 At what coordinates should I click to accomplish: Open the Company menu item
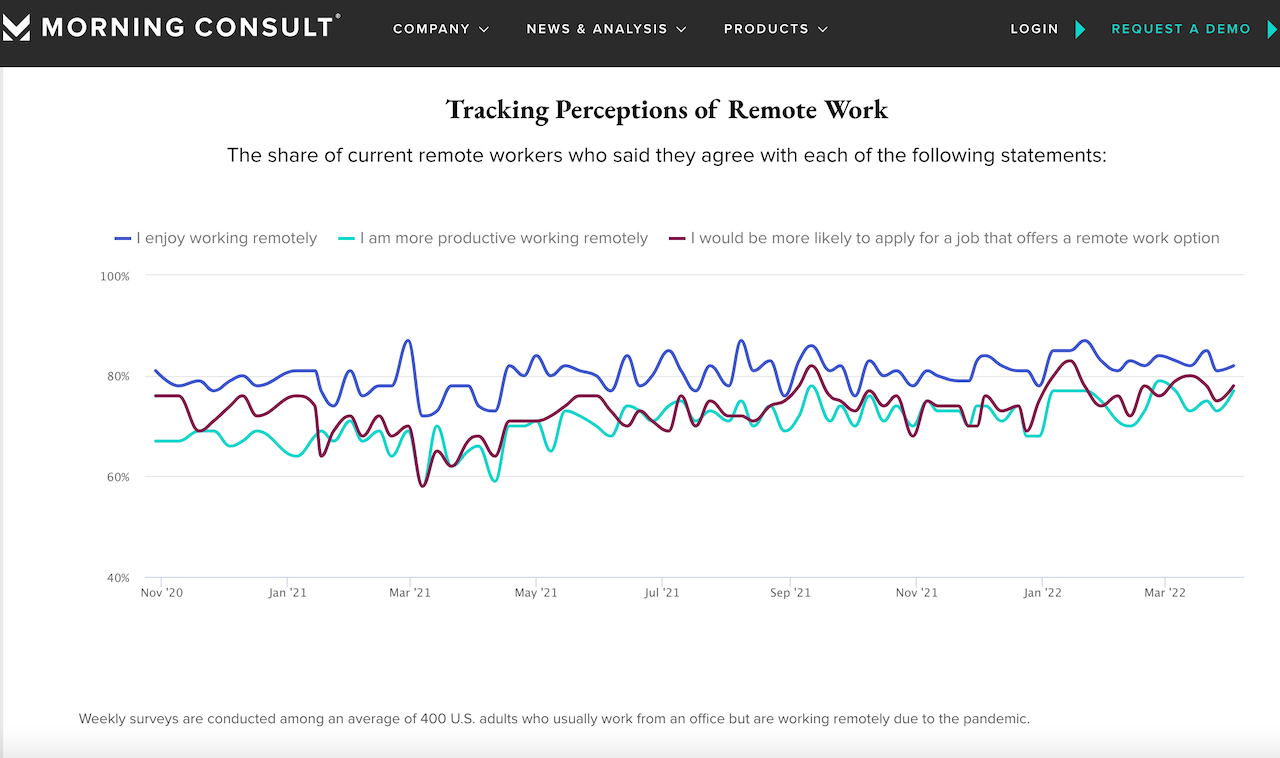pos(431,29)
